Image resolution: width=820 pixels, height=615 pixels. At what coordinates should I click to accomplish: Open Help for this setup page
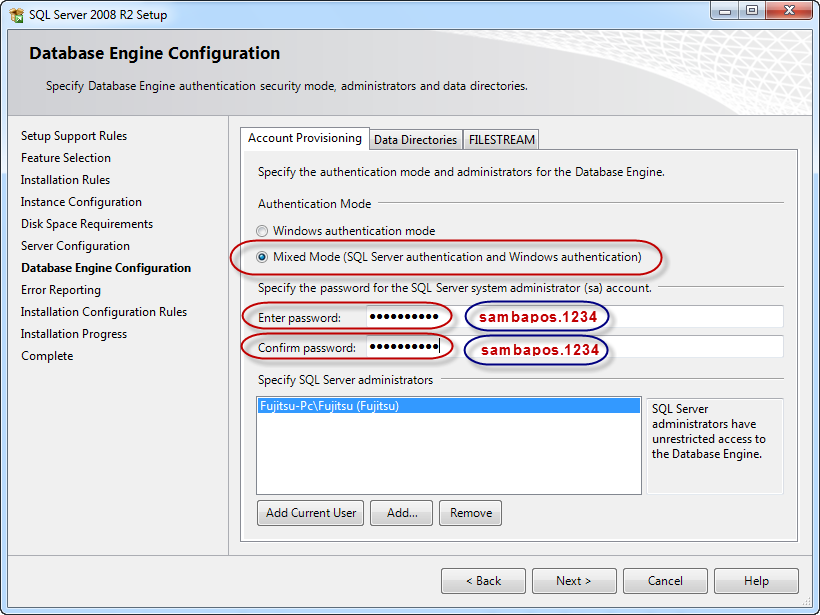point(756,581)
